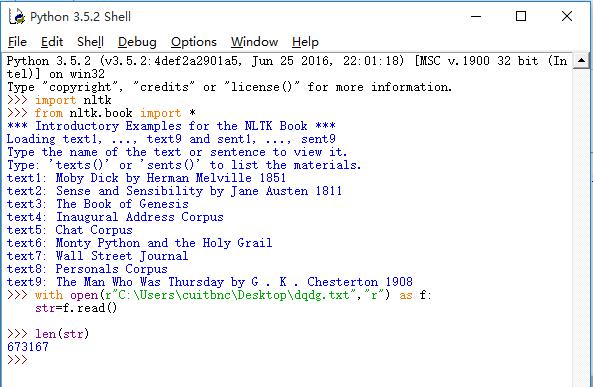Screen dimensions: 593x387
Task: Click 'Loading text1, ..., text9' line
Action: point(171,139)
